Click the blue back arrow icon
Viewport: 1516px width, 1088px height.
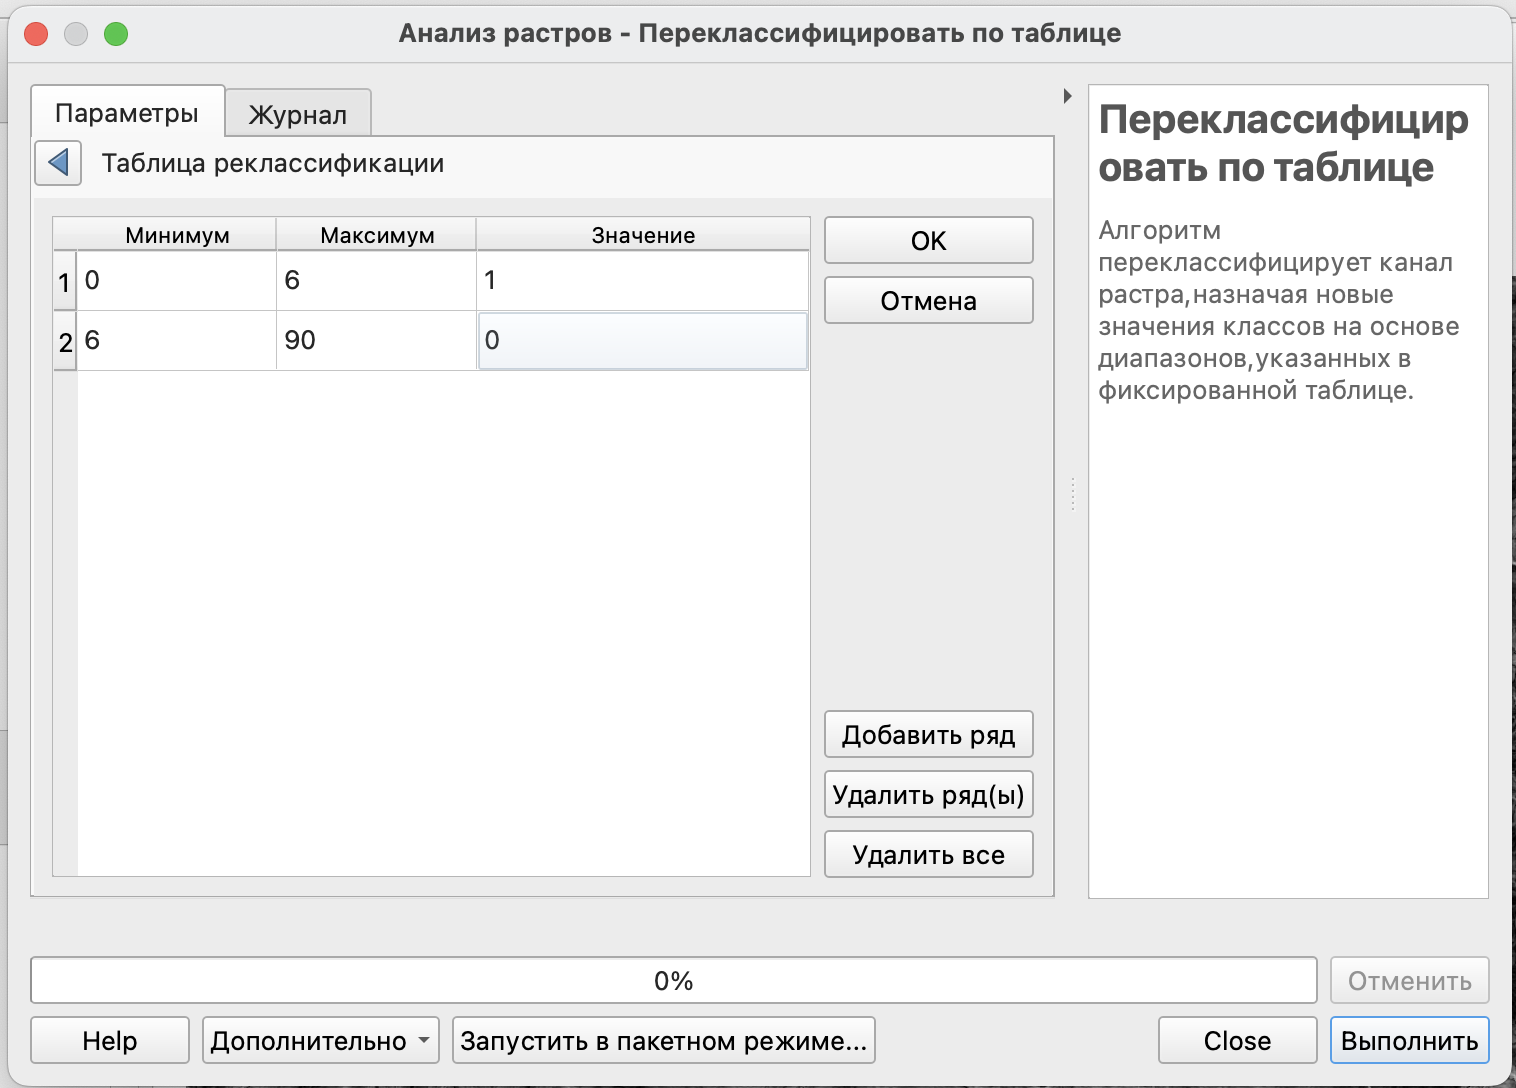pyautogui.click(x=58, y=162)
